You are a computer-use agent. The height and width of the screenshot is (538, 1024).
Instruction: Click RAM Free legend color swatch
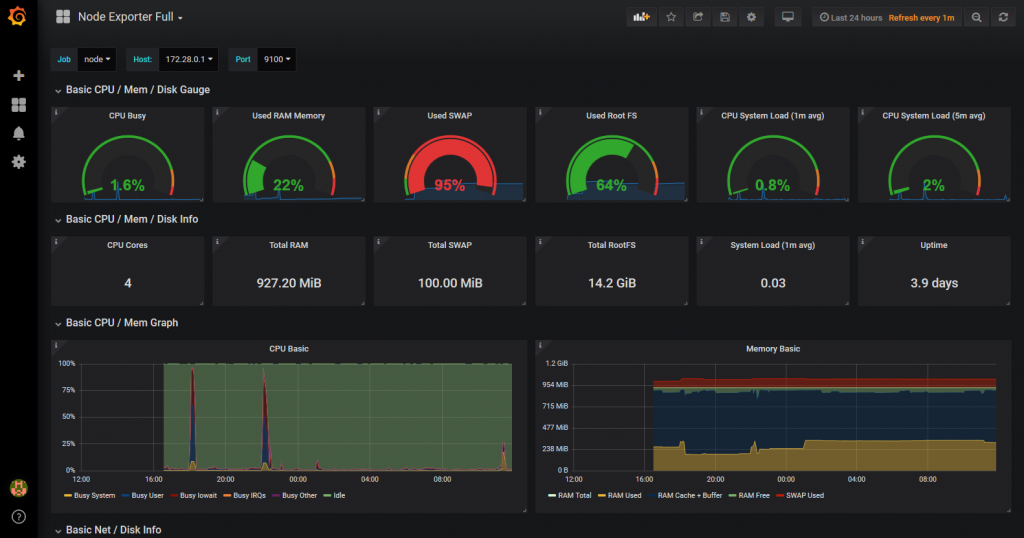[732, 496]
